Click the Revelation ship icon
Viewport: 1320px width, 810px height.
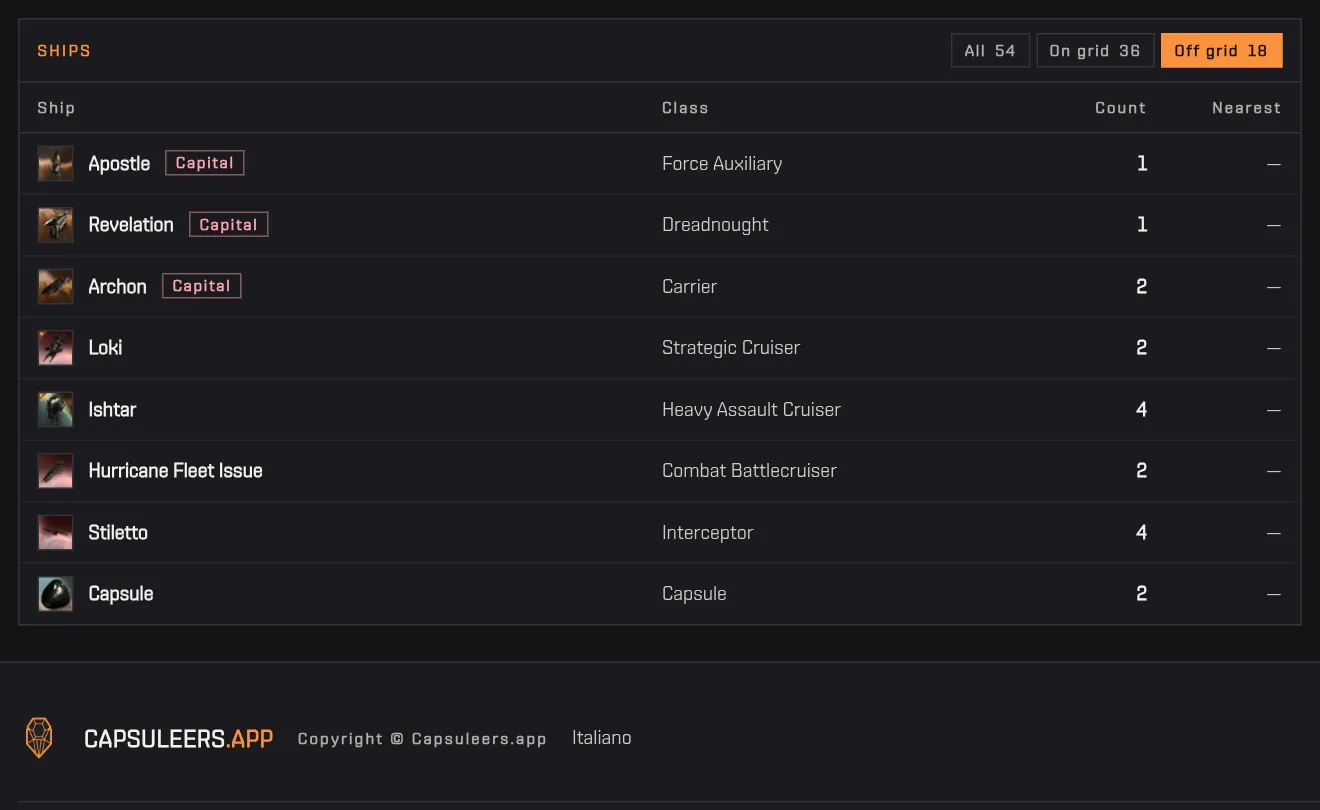click(55, 225)
